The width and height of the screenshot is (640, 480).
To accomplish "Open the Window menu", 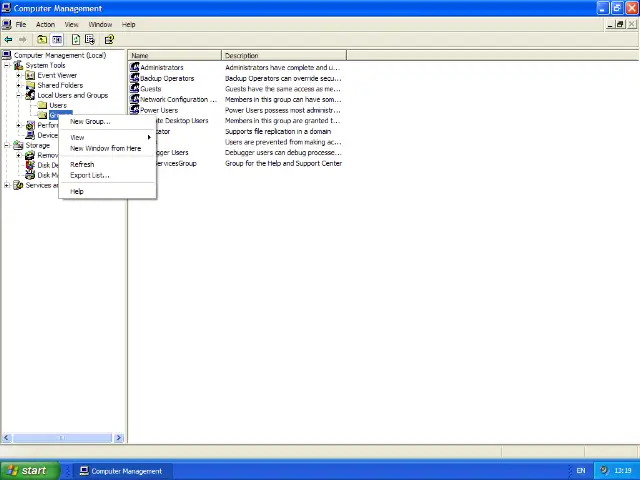I will point(100,24).
